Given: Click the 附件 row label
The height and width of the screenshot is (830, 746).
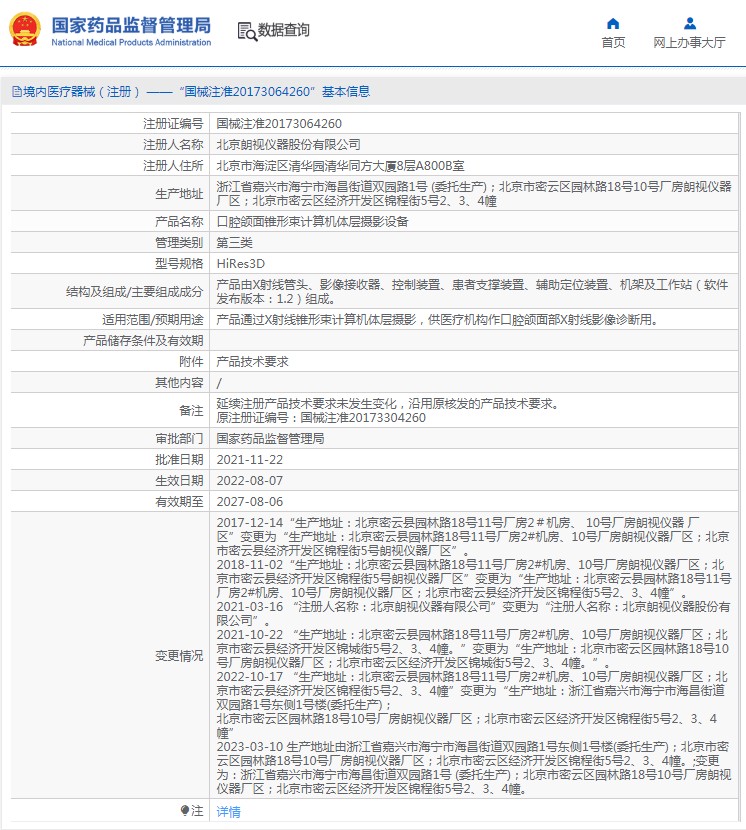Looking at the screenshot, I should coord(191,362).
